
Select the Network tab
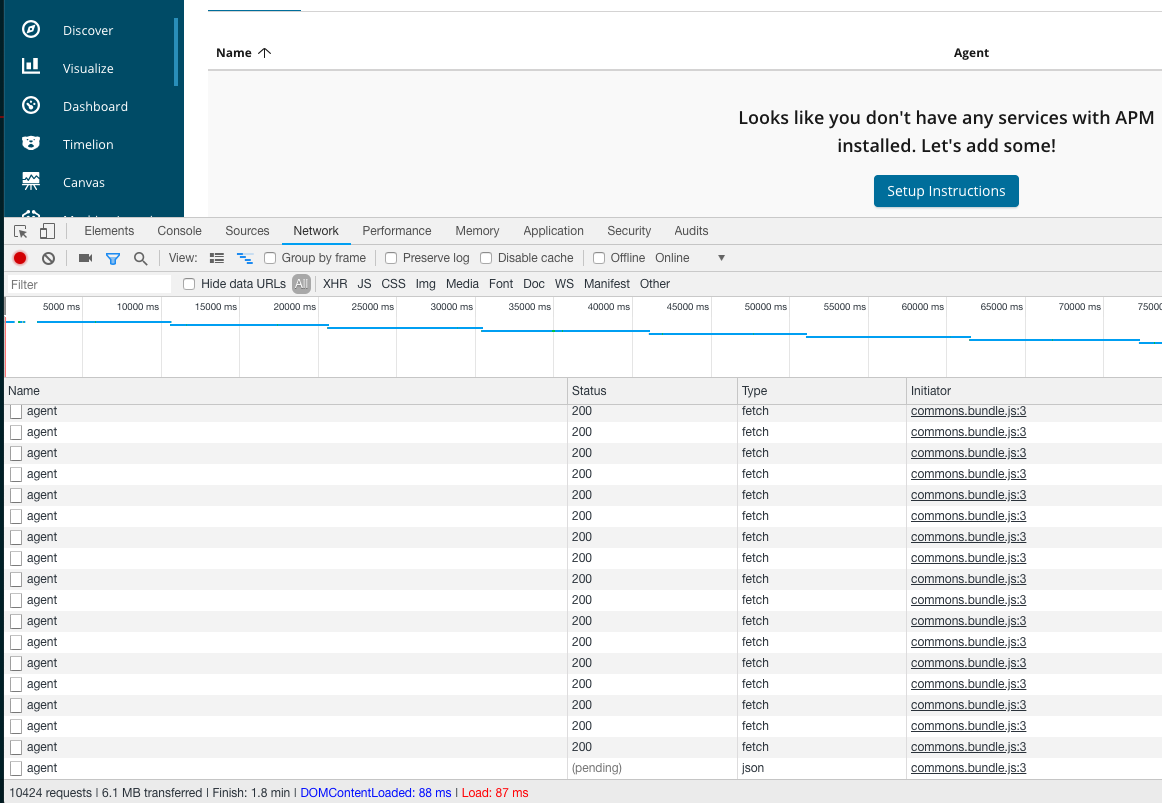316,231
